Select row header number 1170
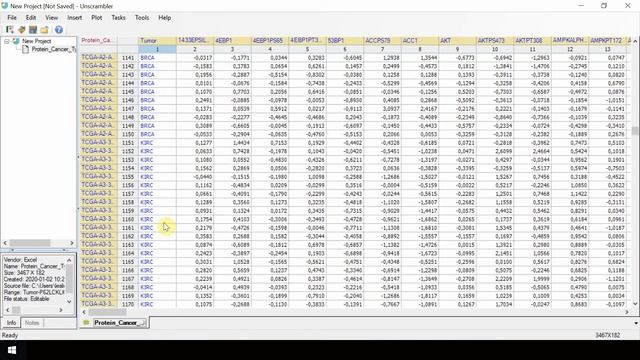The height and width of the screenshot is (360, 640). pyautogui.click(x=128, y=304)
